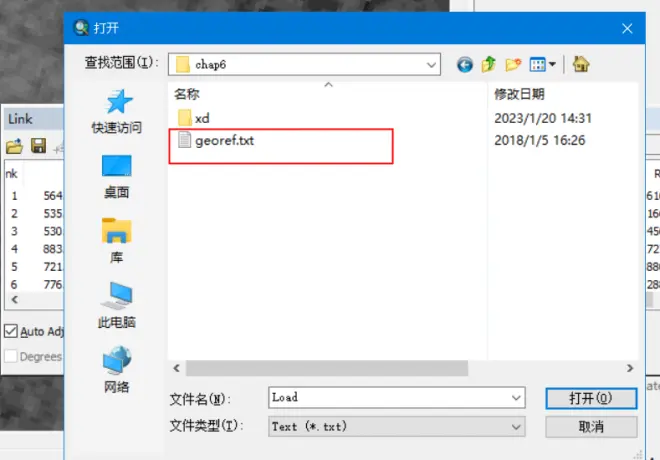660x460 pixels.
Task: Open Network (网络) location
Action: (117, 370)
